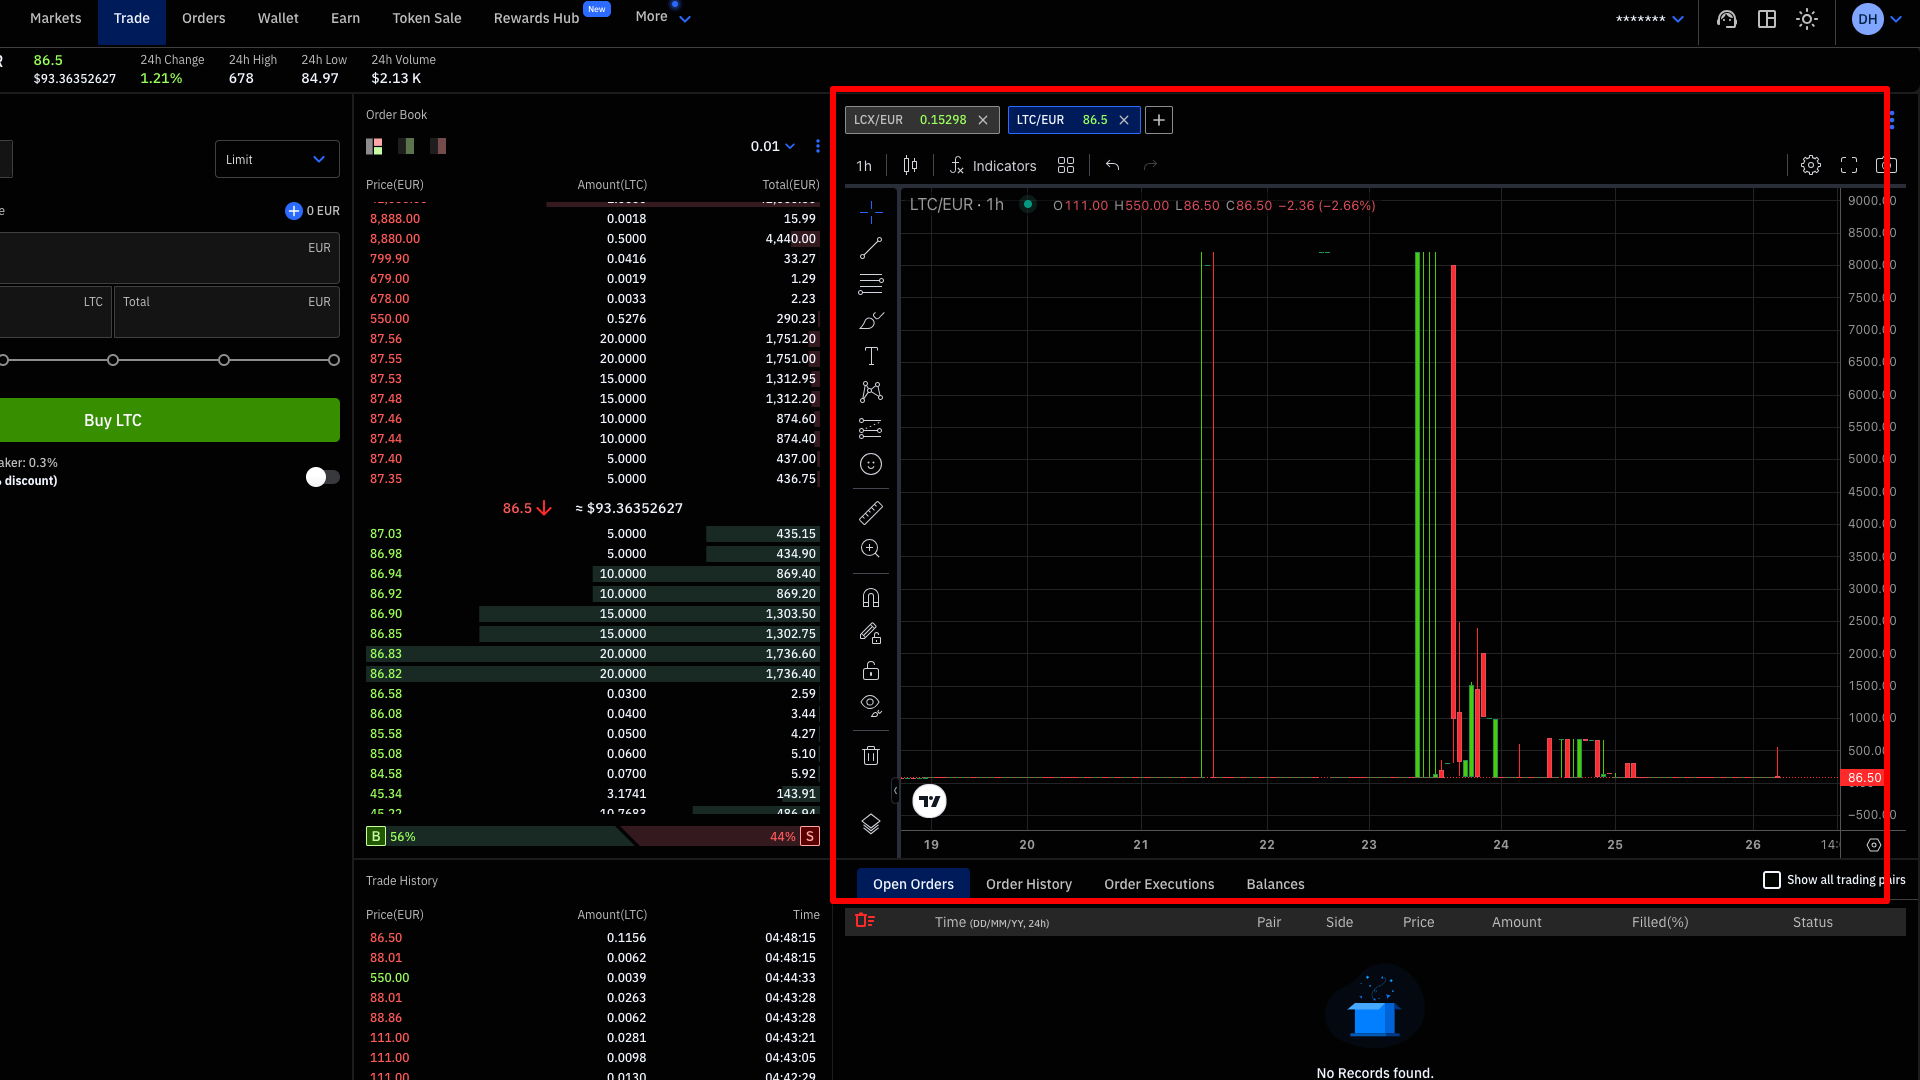Lock all drawing tools
The image size is (1920, 1080).
[x=871, y=670]
